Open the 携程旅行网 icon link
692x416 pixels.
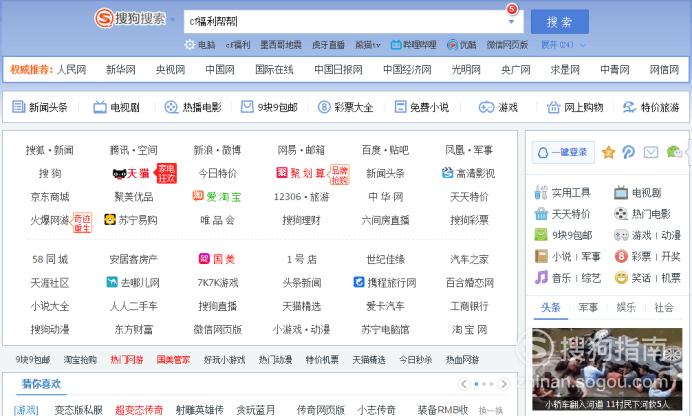pyautogui.click(x=359, y=282)
